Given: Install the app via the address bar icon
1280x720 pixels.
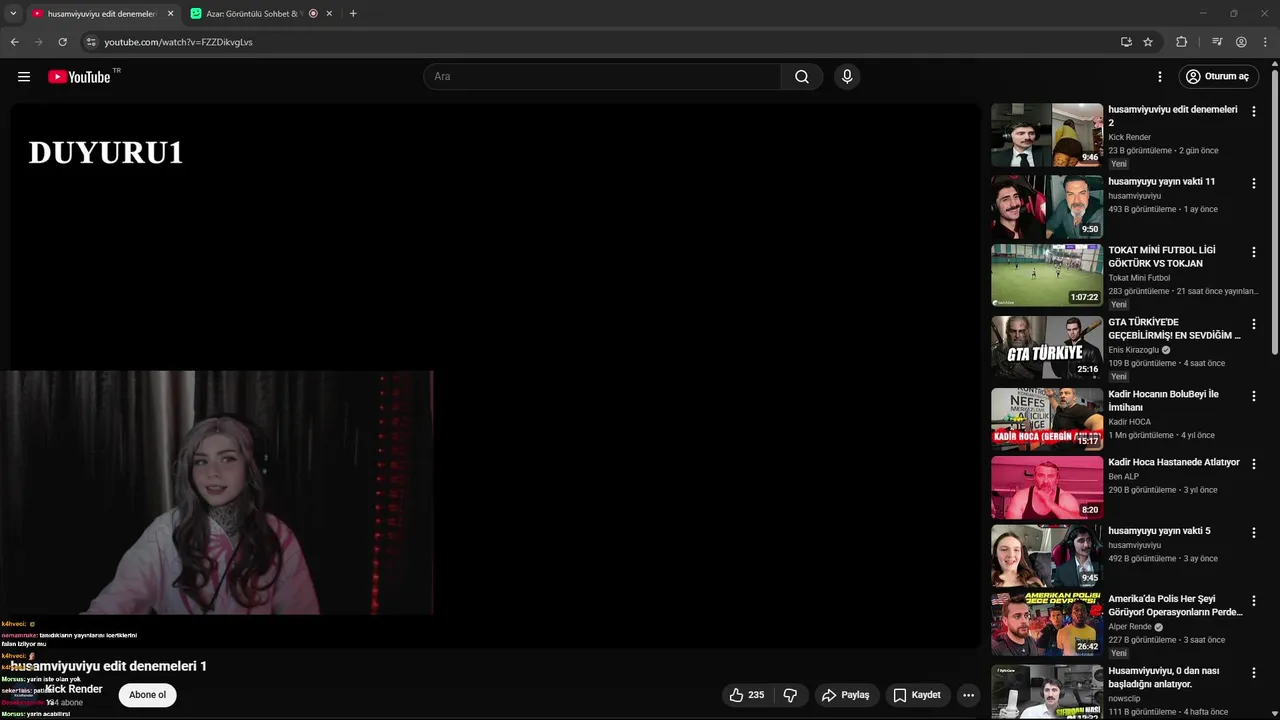Looking at the screenshot, I should (x=1126, y=42).
